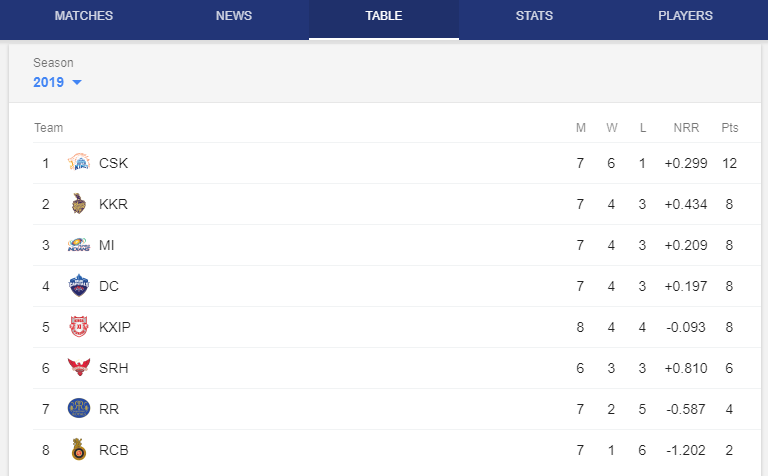Click the CSK team logo
The height and width of the screenshot is (476, 768).
pyautogui.click(x=79, y=163)
